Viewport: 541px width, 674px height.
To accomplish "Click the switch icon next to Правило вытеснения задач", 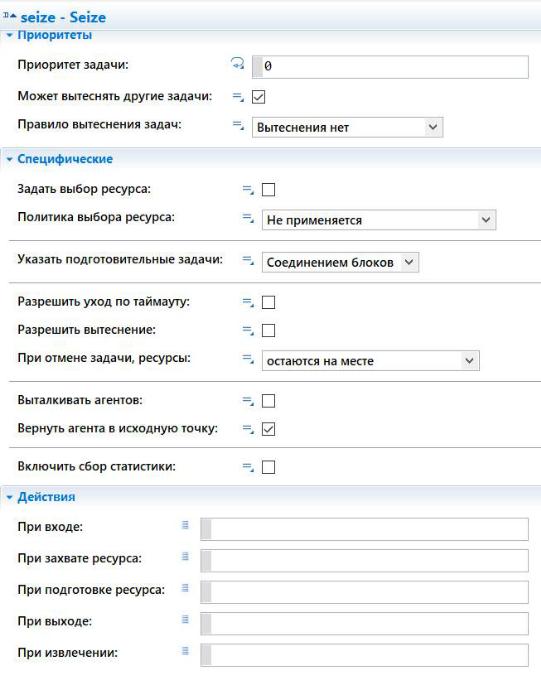I will 238,125.
